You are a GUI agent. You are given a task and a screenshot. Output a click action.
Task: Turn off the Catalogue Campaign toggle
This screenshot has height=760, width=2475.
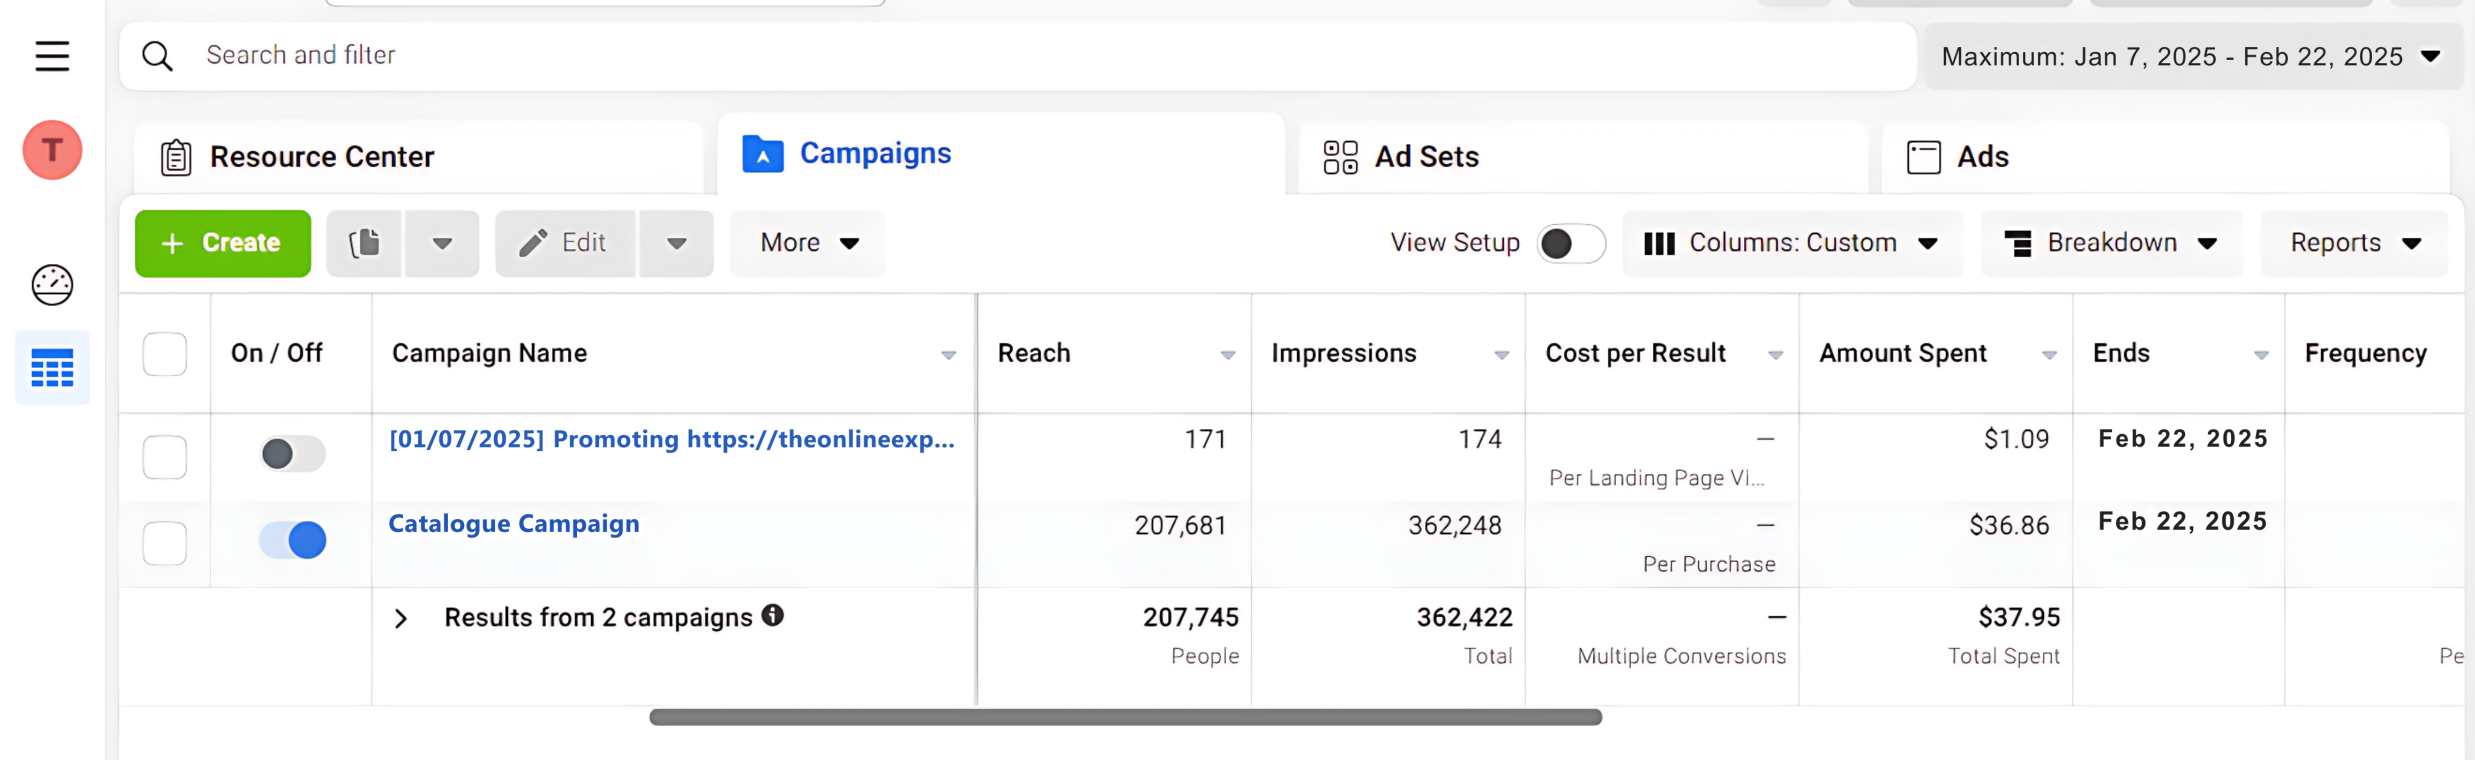tap(293, 540)
